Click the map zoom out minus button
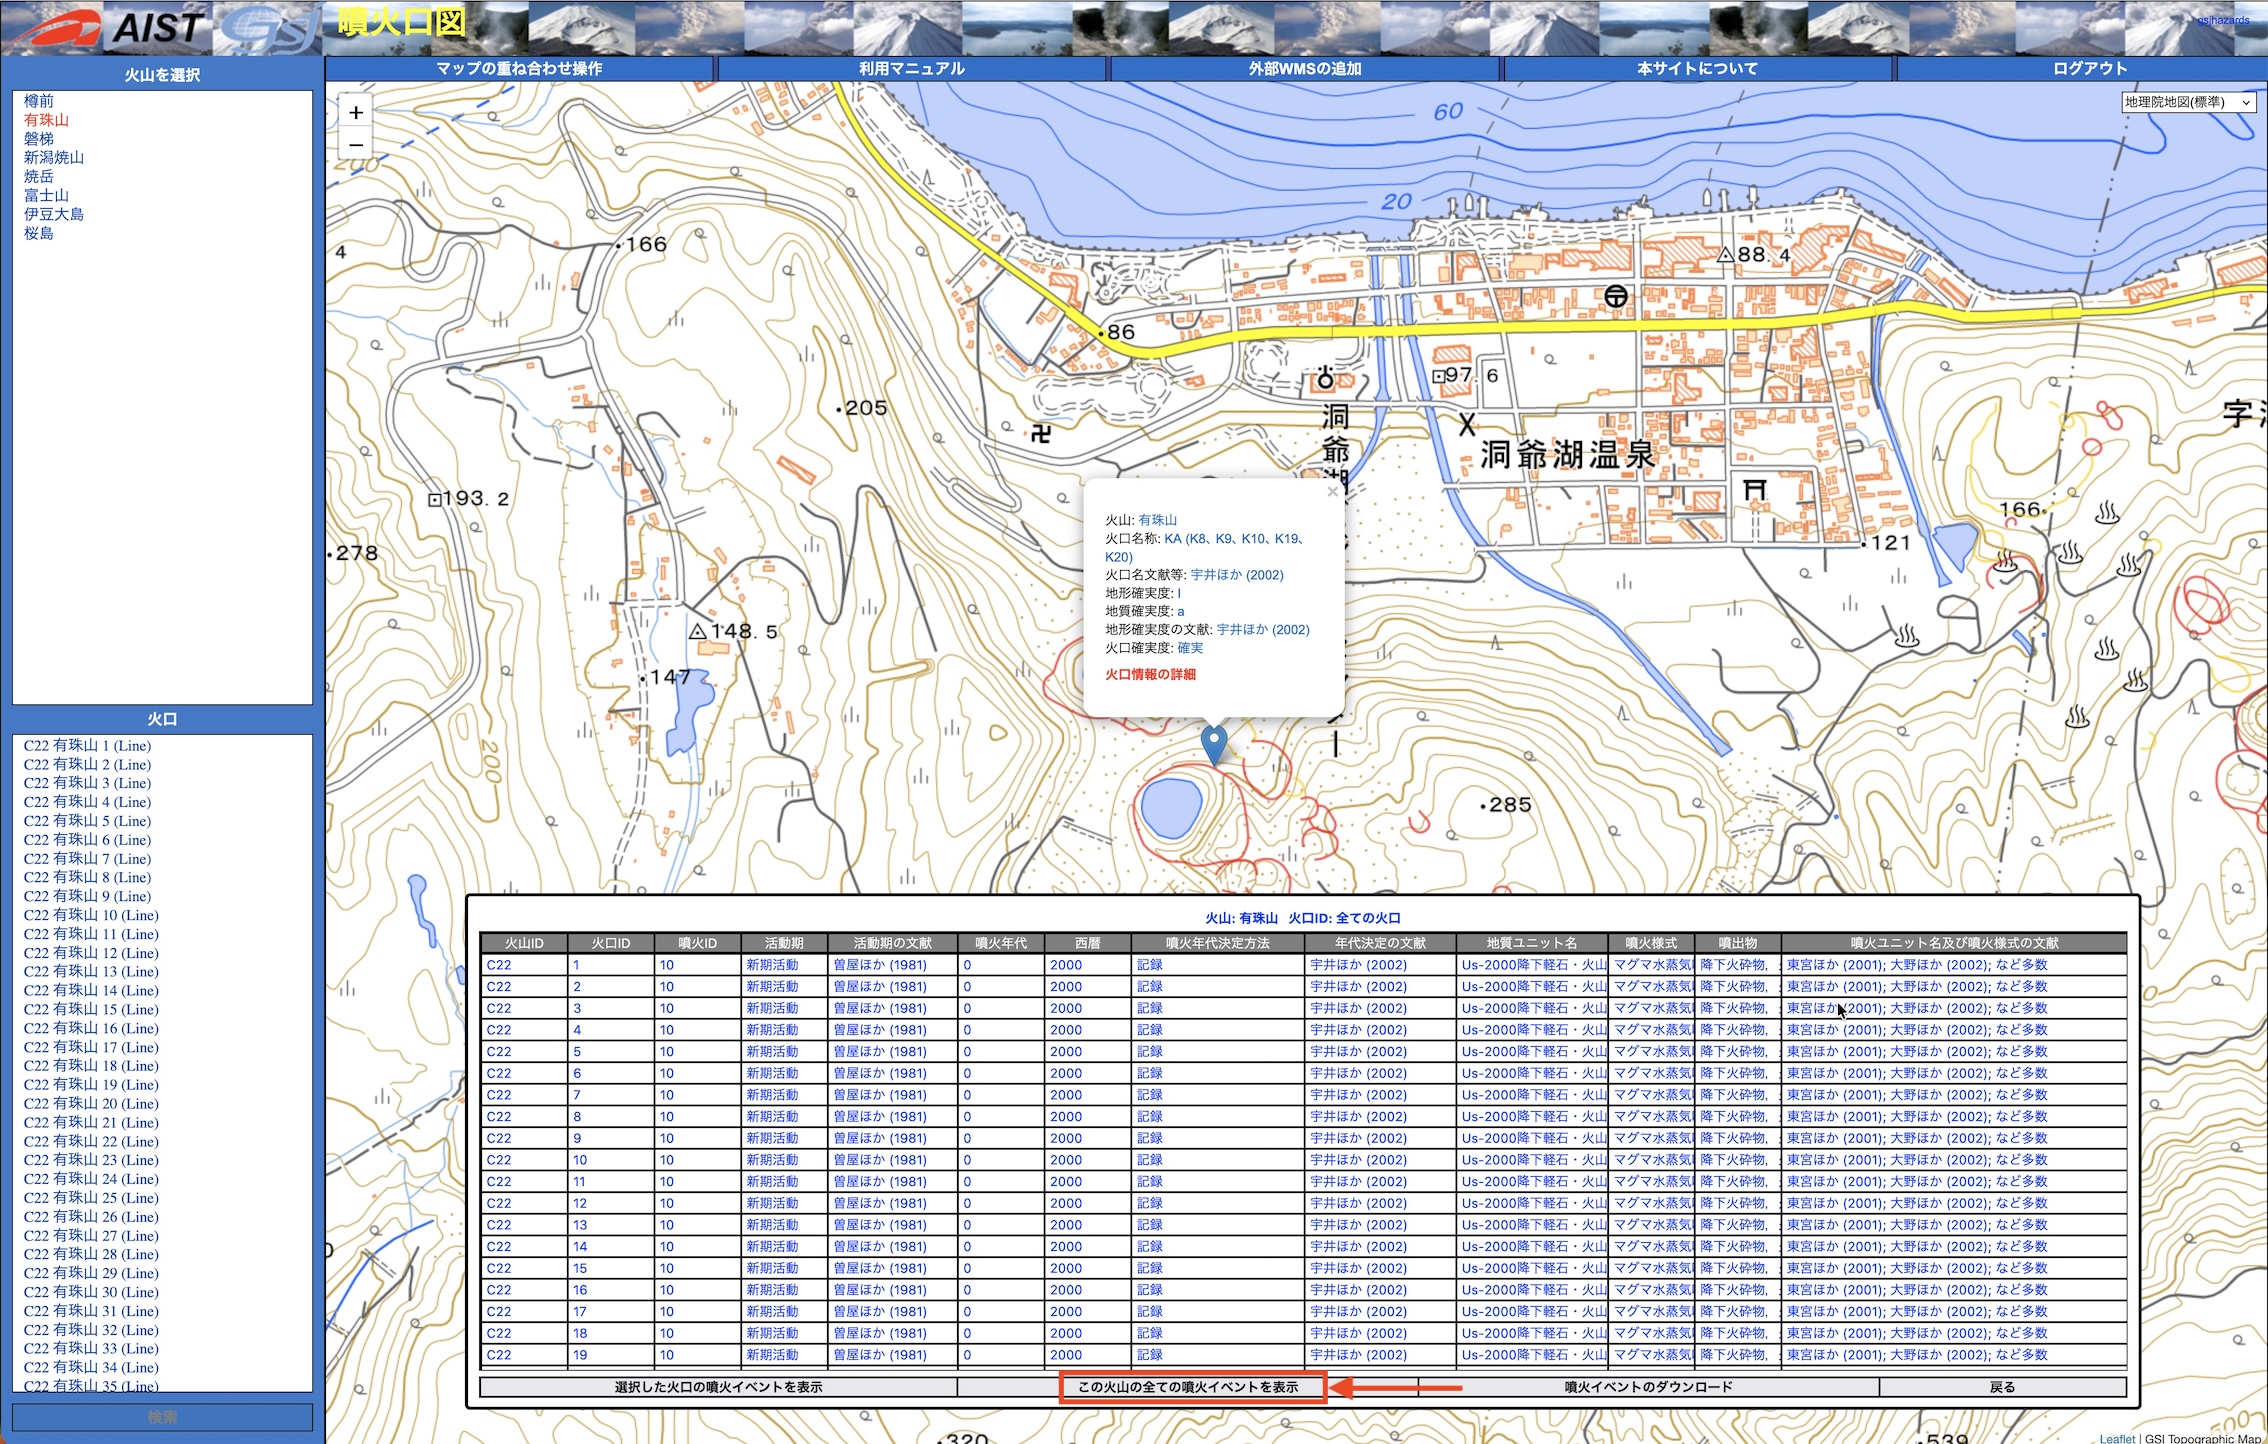 pos(356,145)
